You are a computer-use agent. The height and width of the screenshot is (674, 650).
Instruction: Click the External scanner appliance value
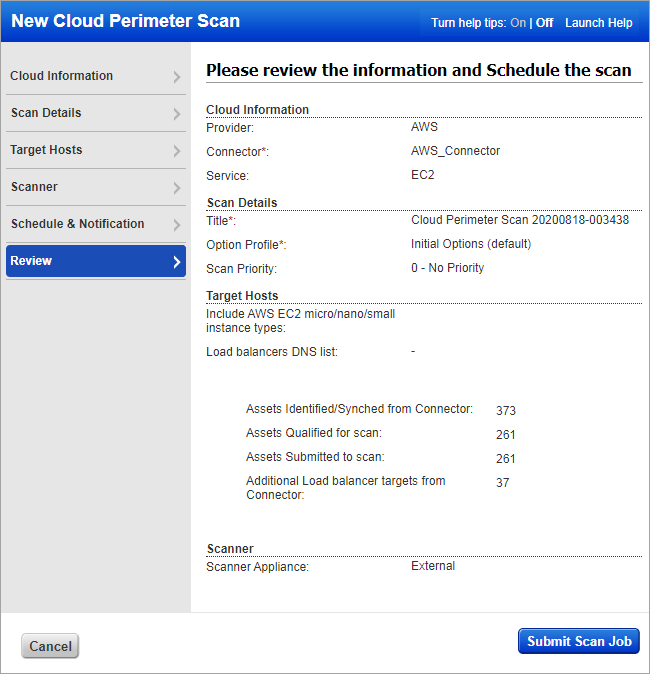(433, 566)
